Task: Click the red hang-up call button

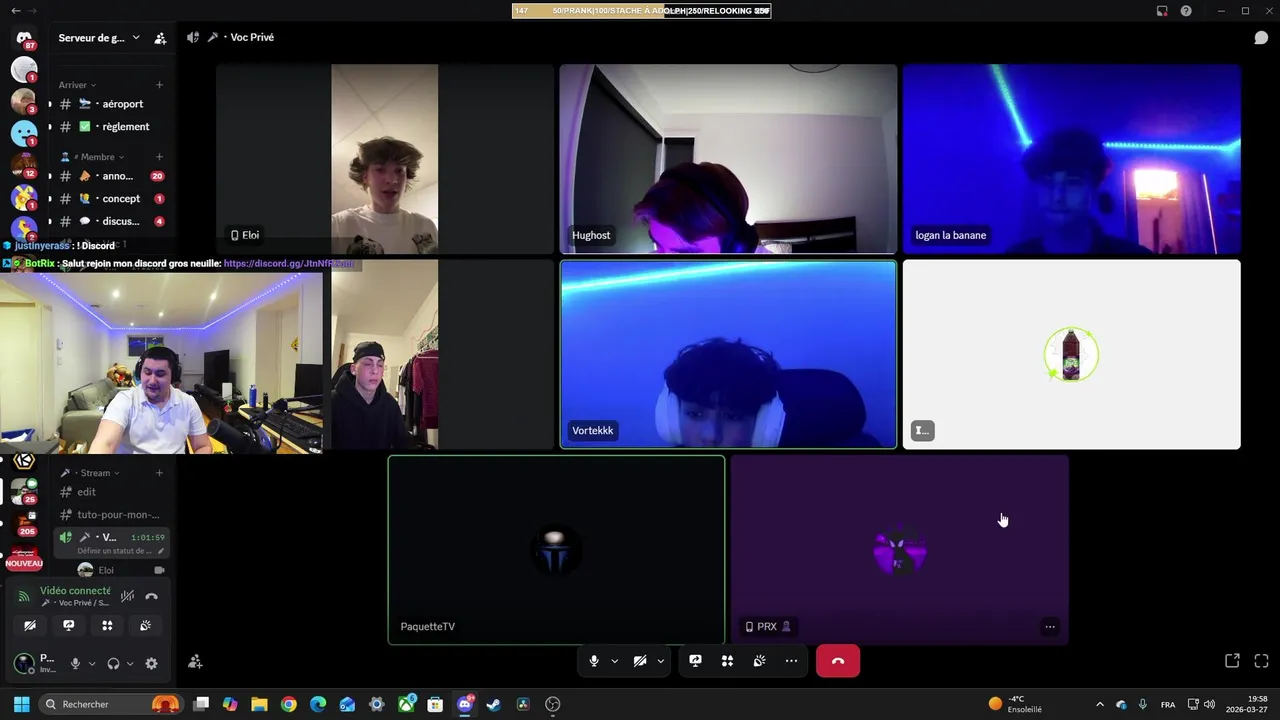Action: pos(838,661)
